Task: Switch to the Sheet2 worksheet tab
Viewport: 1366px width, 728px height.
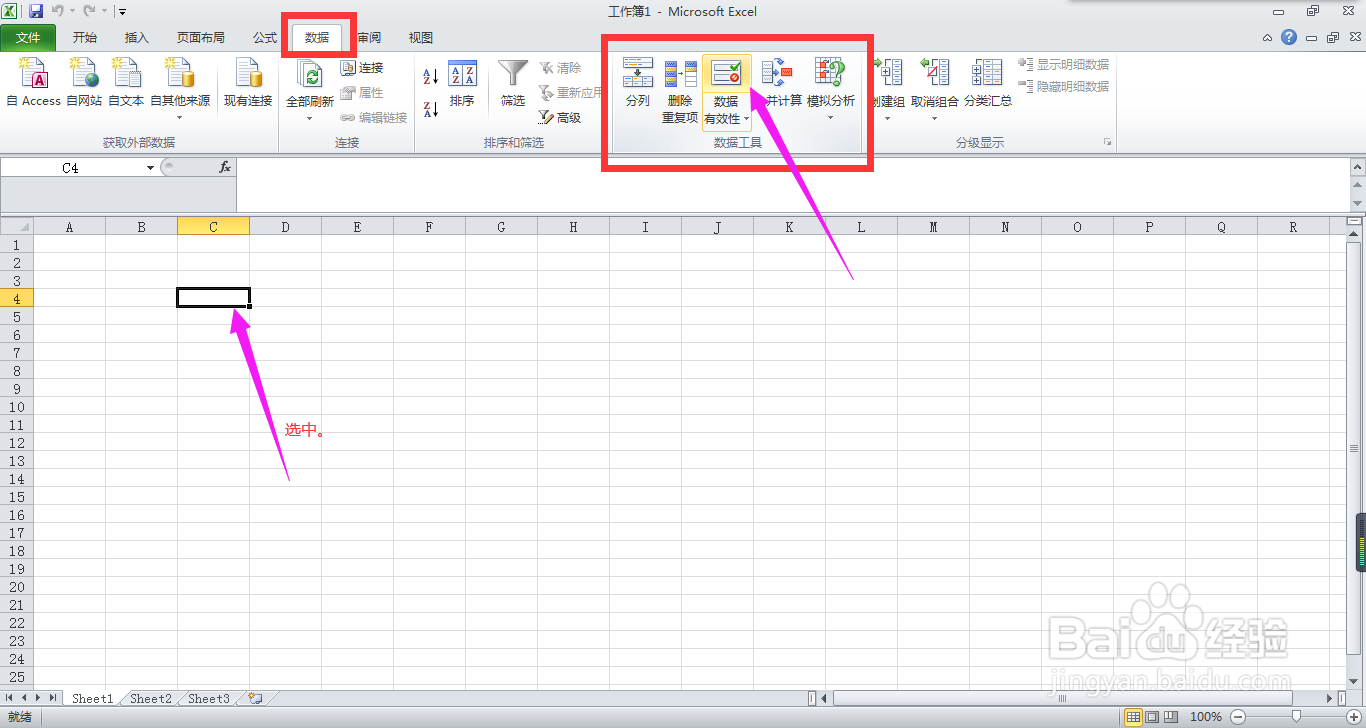Action: (149, 698)
